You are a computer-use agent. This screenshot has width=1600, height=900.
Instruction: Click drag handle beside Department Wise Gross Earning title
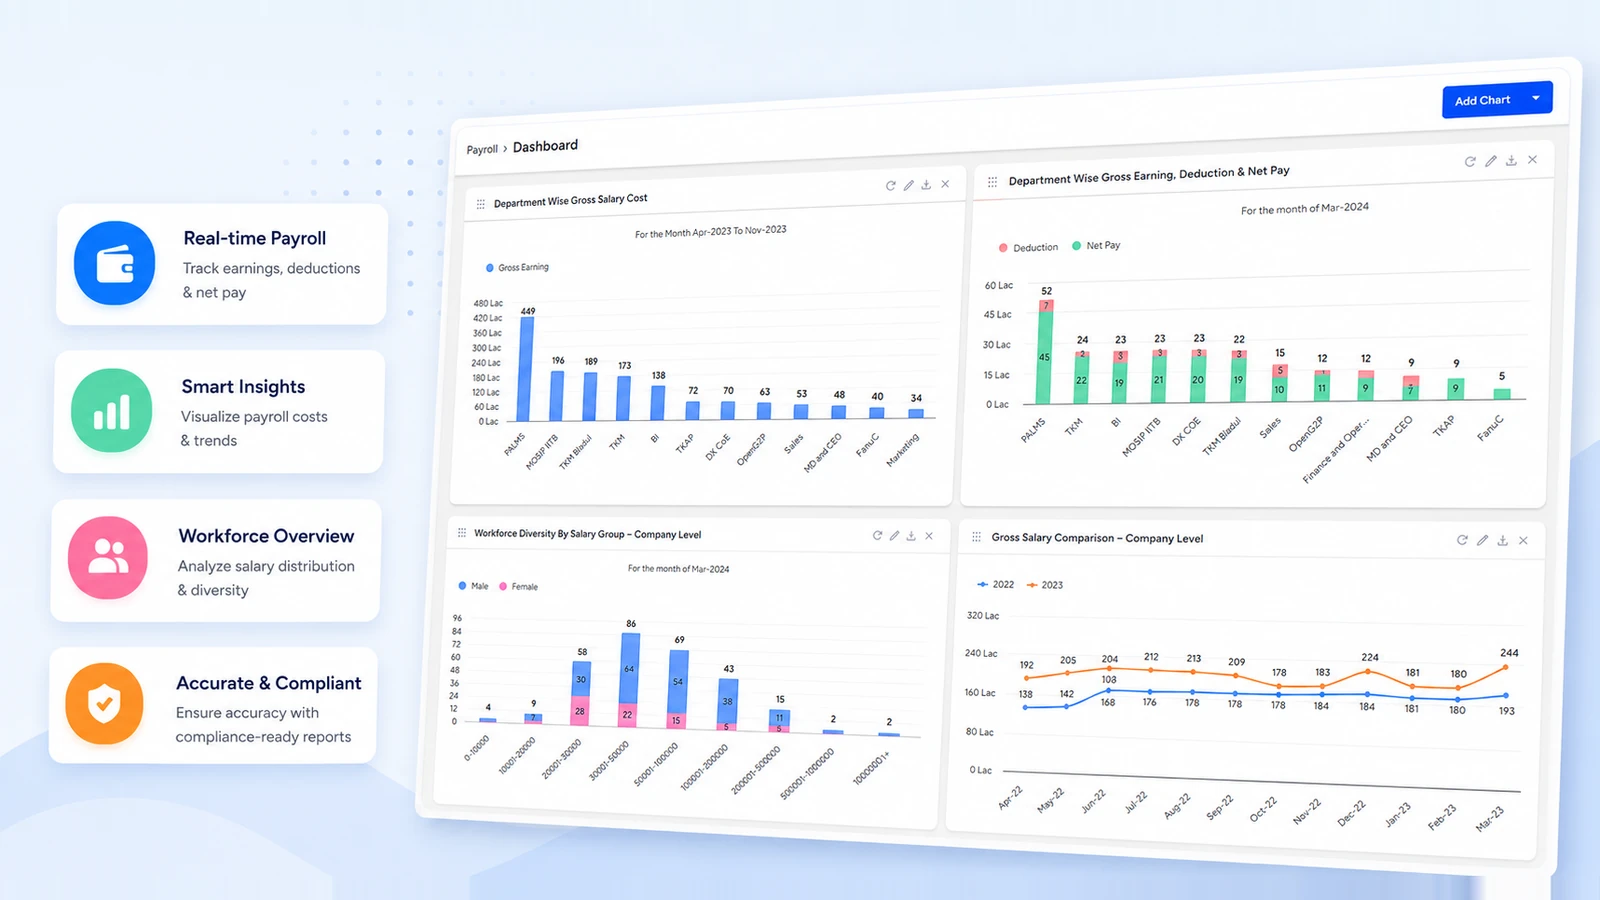coord(992,182)
